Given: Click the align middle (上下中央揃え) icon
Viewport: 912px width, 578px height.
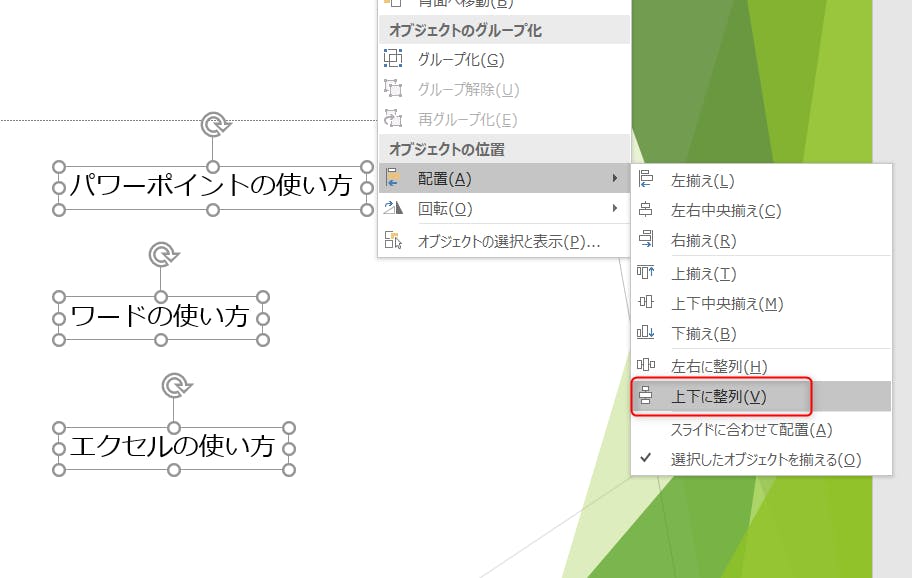Looking at the screenshot, I should (x=646, y=303).
